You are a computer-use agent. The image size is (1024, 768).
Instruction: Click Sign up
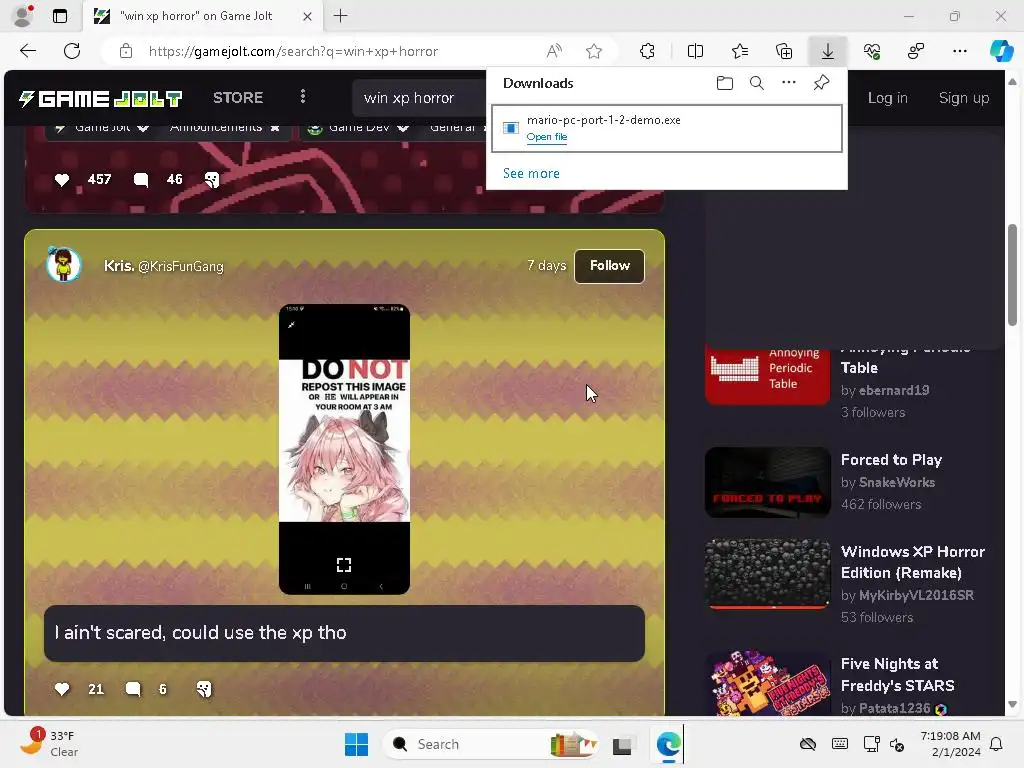click(x=963, y=98)
